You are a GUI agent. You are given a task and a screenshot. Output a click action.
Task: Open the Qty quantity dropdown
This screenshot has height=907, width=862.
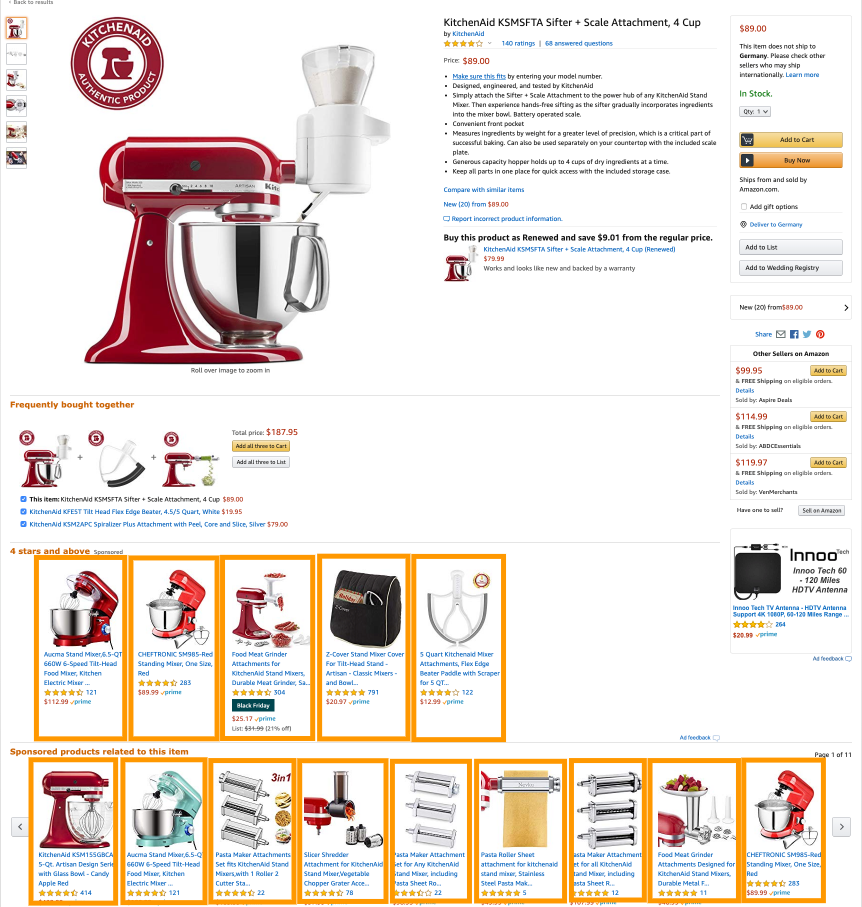(754, 112)
